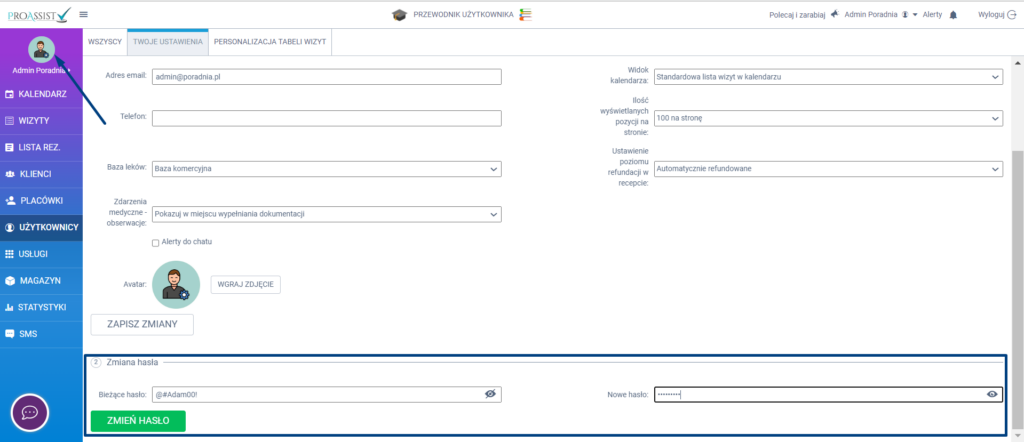Screen dimensions: 1024x442
Task: Open Magazyn in the sidebar
Action: coord(41,280)
